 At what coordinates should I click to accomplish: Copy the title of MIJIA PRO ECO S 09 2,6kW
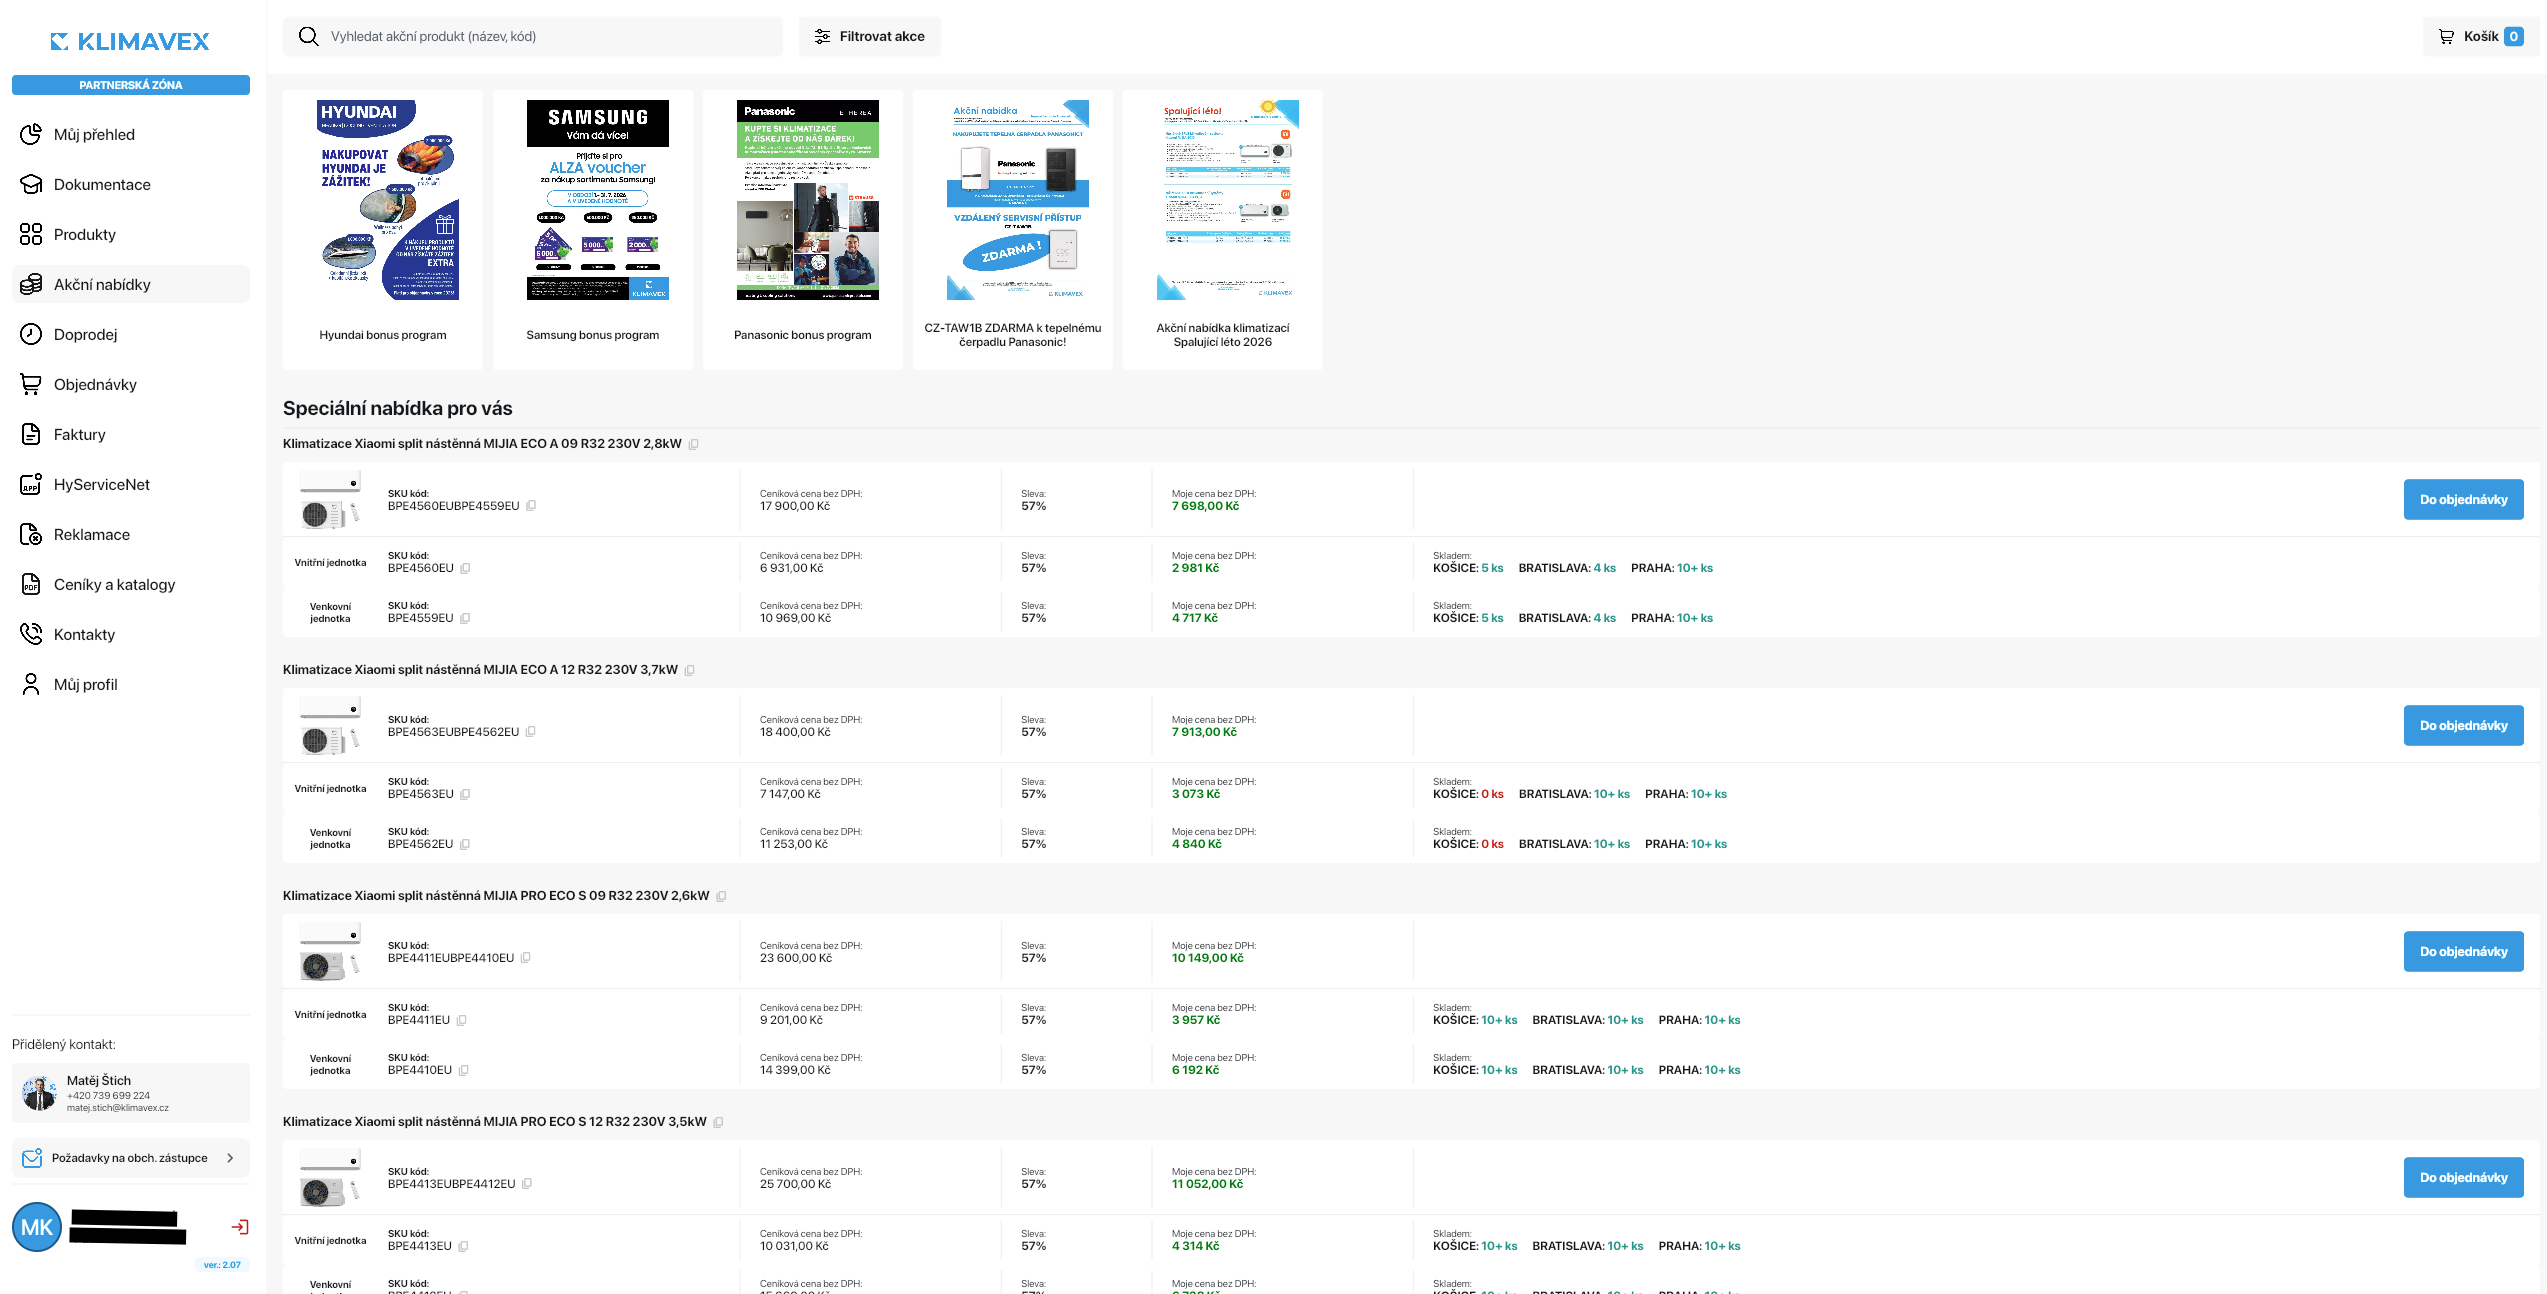721,896
